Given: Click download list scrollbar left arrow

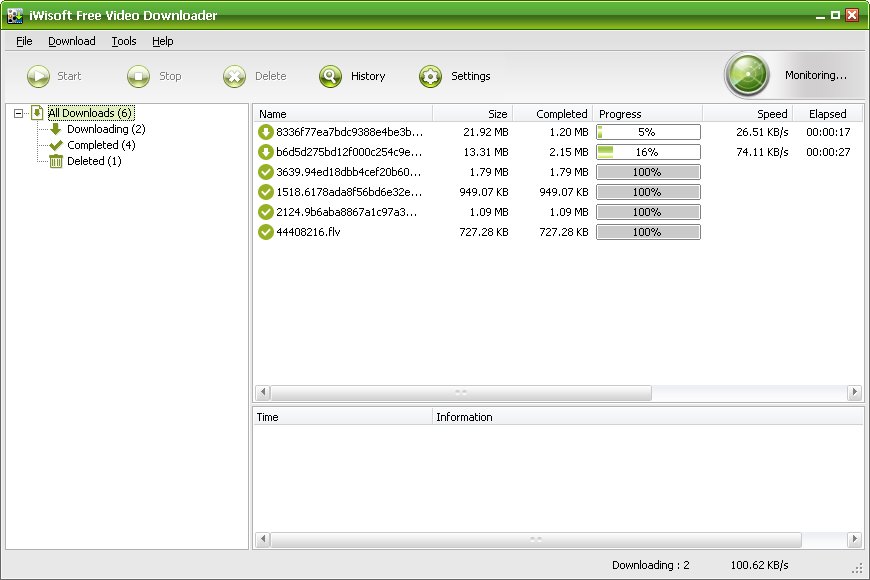Looking at the screenshot, I should click(x=263, y=393).
